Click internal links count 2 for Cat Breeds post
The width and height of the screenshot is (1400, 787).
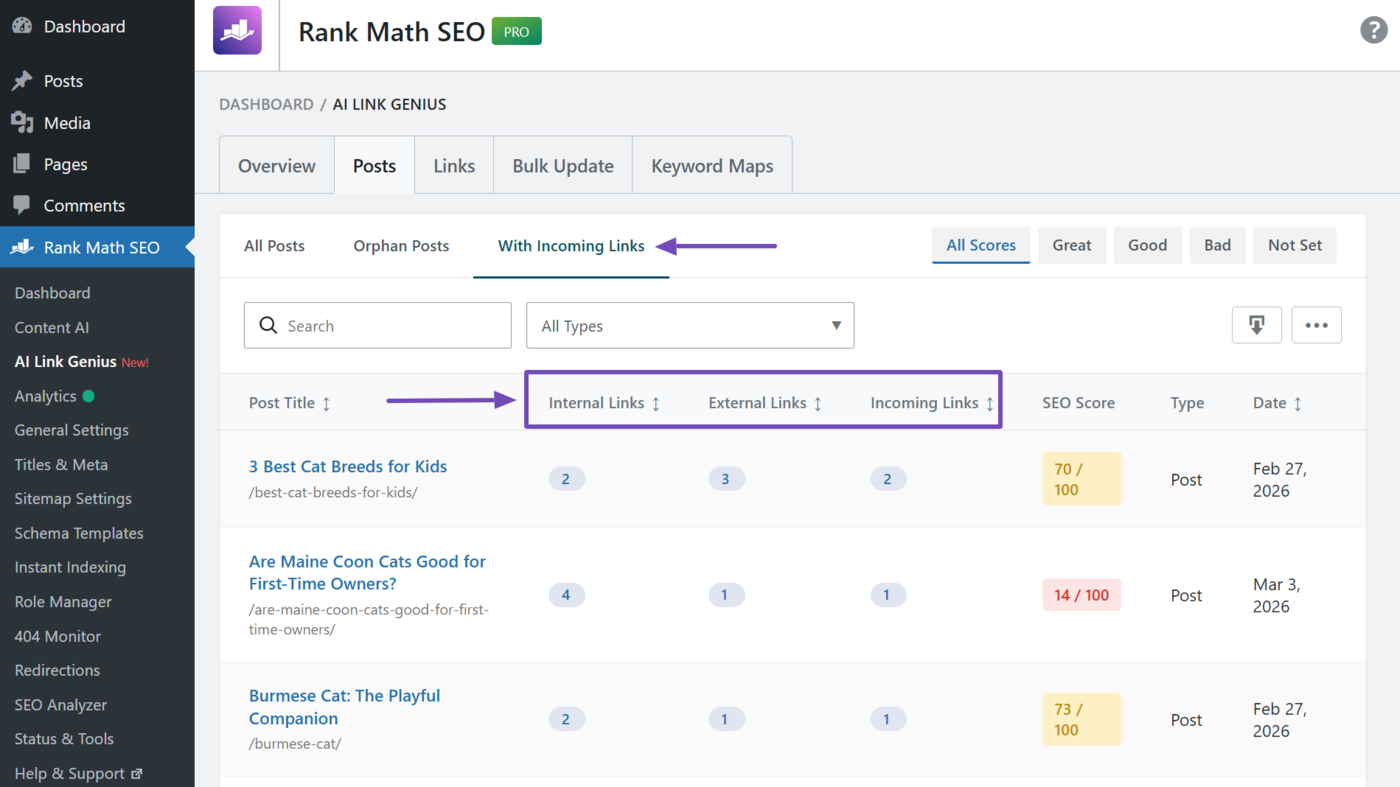tap(566, 479)
